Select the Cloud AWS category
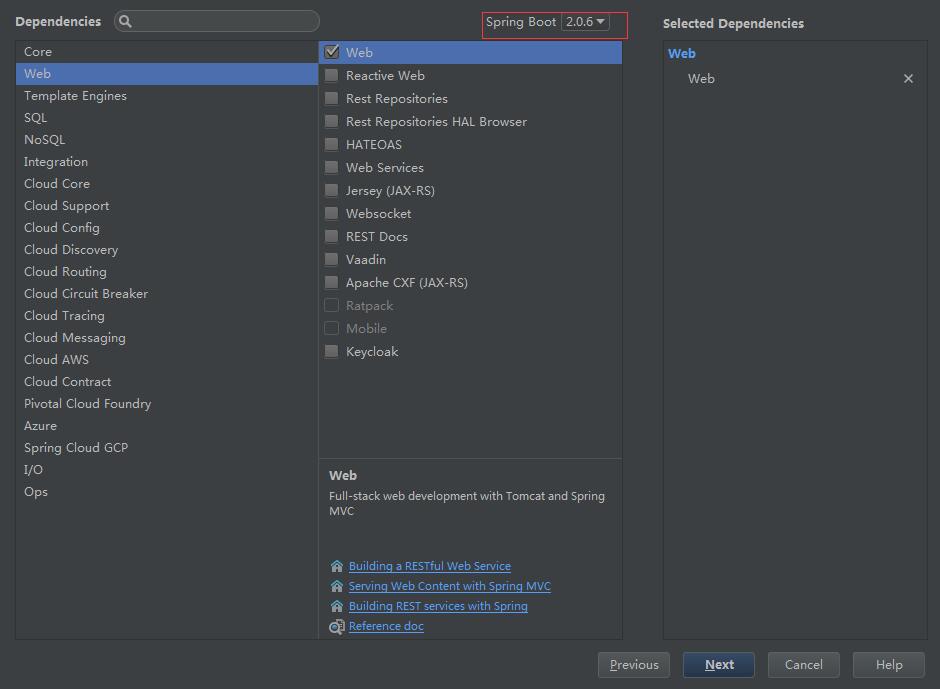The height and width of the screenshot is (689, 940). (167, 359)
